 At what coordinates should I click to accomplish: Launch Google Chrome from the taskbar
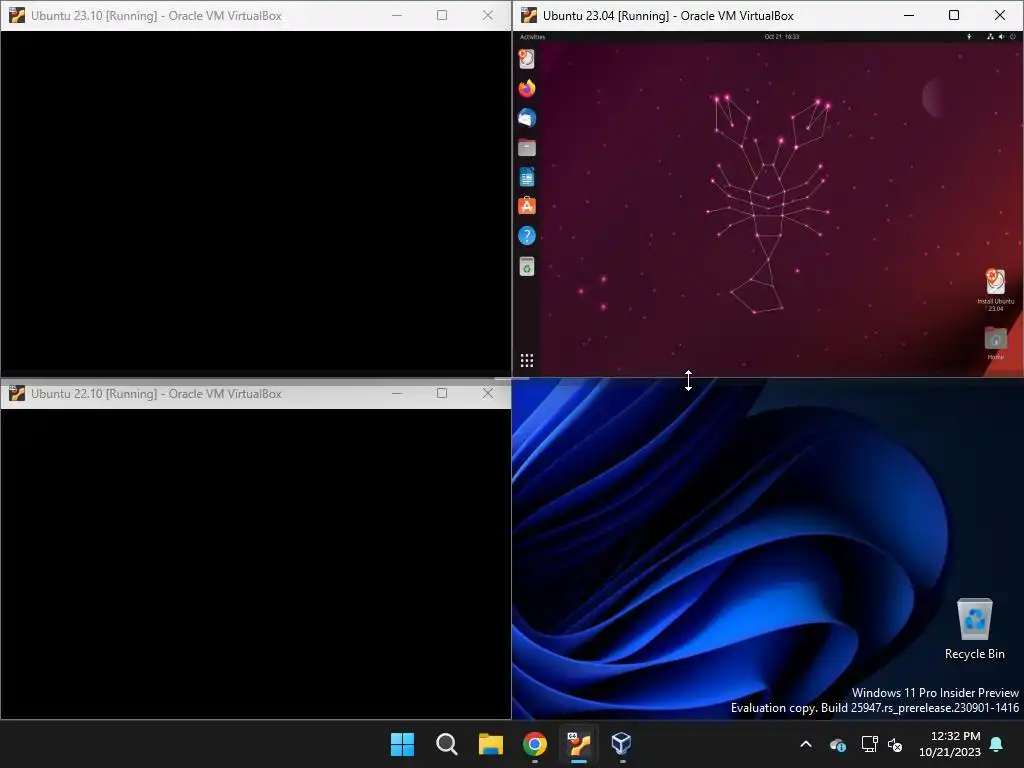coord(535,744)
